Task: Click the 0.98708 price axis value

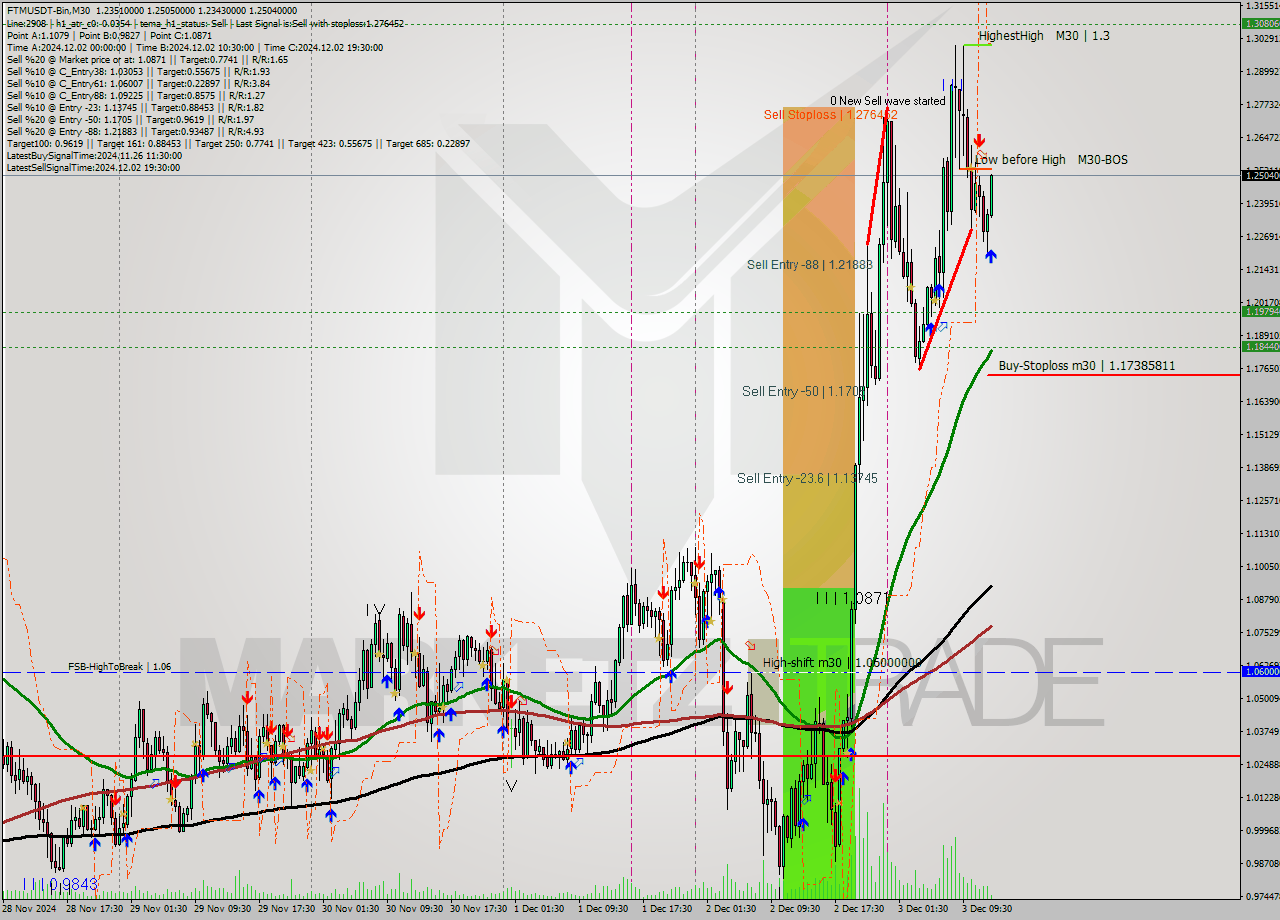Action: (x=1262, y=864)
